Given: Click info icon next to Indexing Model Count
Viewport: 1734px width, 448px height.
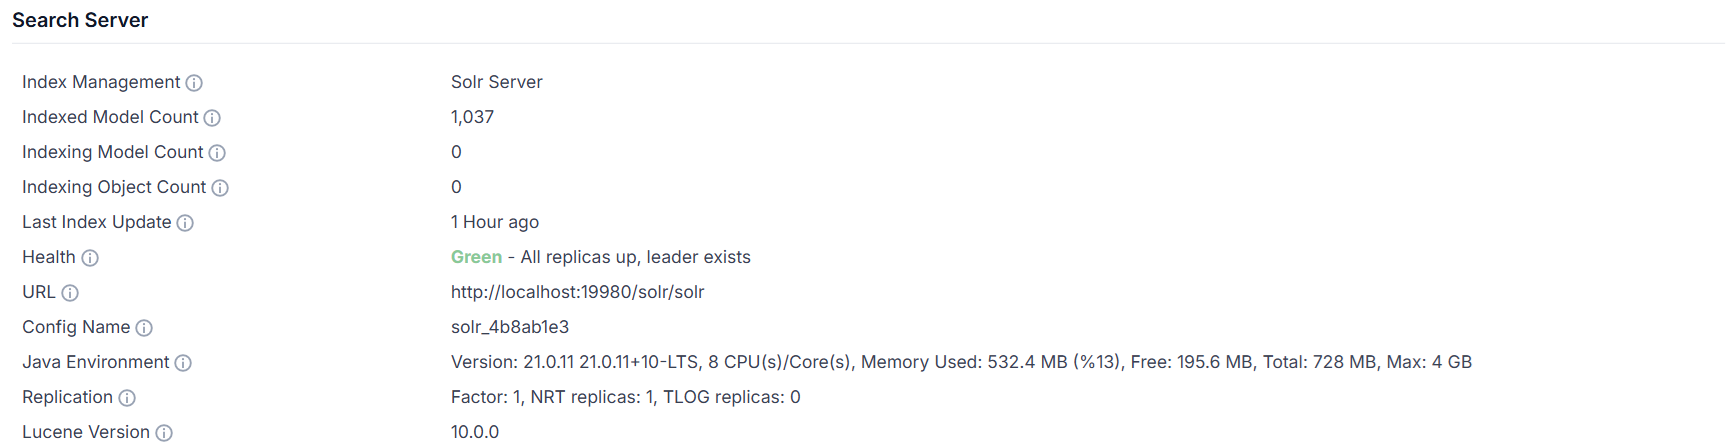Looking at the screenshot, I should point(217,153).
